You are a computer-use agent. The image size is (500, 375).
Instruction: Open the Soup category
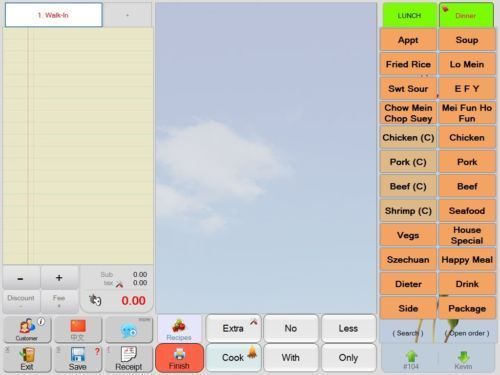[x=467, y=40]
